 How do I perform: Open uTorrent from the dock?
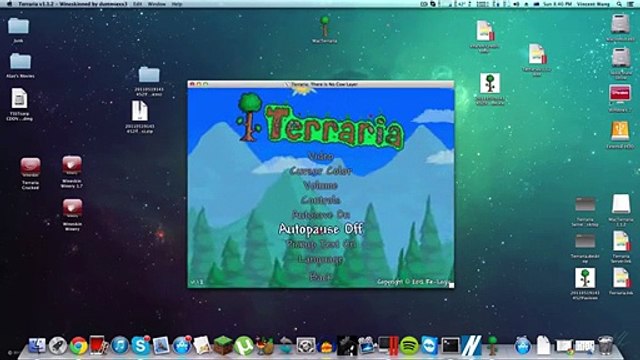(244, 346)
